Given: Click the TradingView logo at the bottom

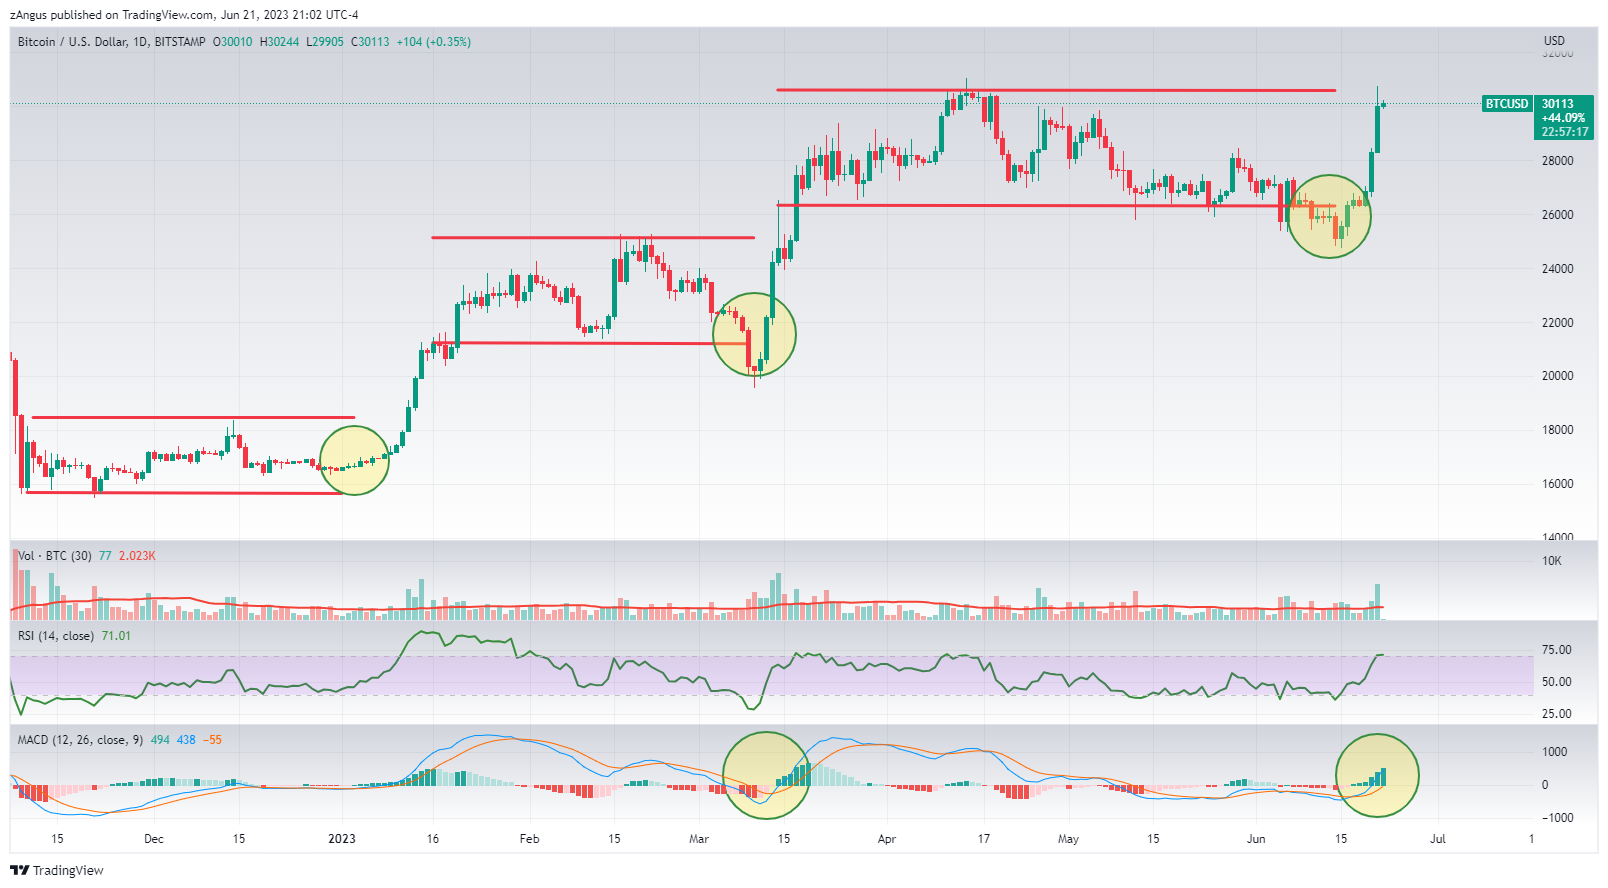Looking at the screenshot, I should click(57, 870).
